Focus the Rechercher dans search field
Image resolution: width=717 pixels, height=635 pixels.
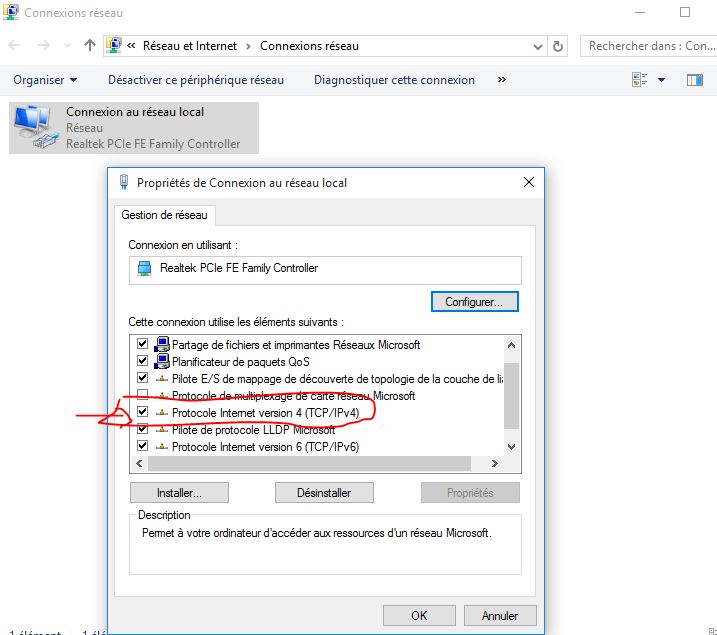648,46
